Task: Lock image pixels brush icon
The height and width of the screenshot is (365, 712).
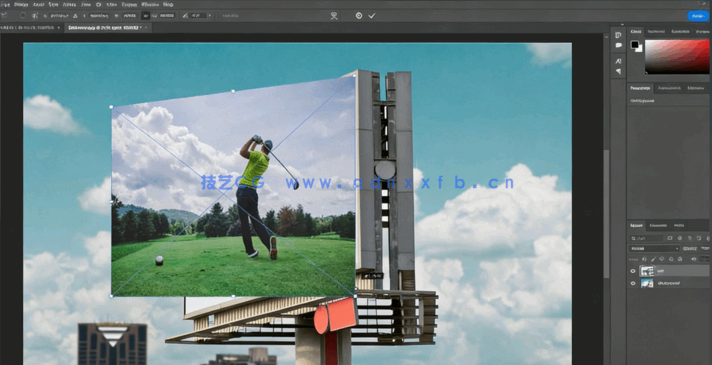Action: (653, 259)
